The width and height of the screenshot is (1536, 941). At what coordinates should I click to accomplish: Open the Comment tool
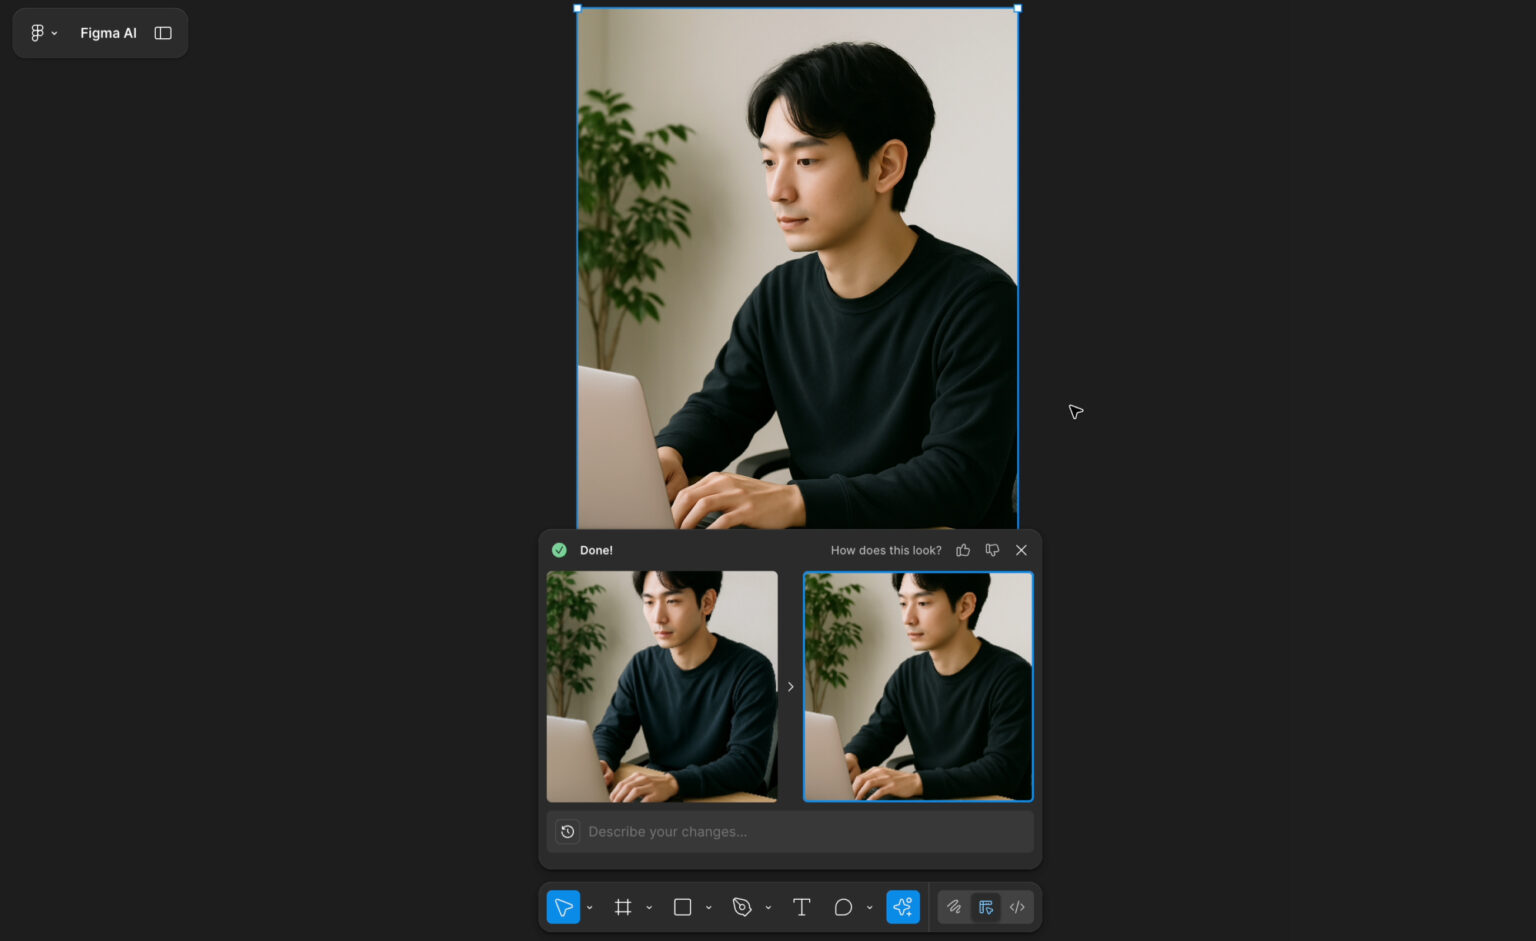pyautogui.click(x=843, y=907)
